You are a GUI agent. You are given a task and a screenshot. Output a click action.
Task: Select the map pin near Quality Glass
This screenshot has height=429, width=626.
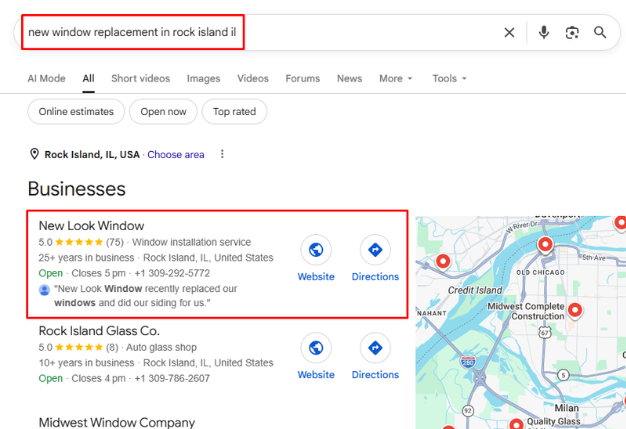coord(516,424)
